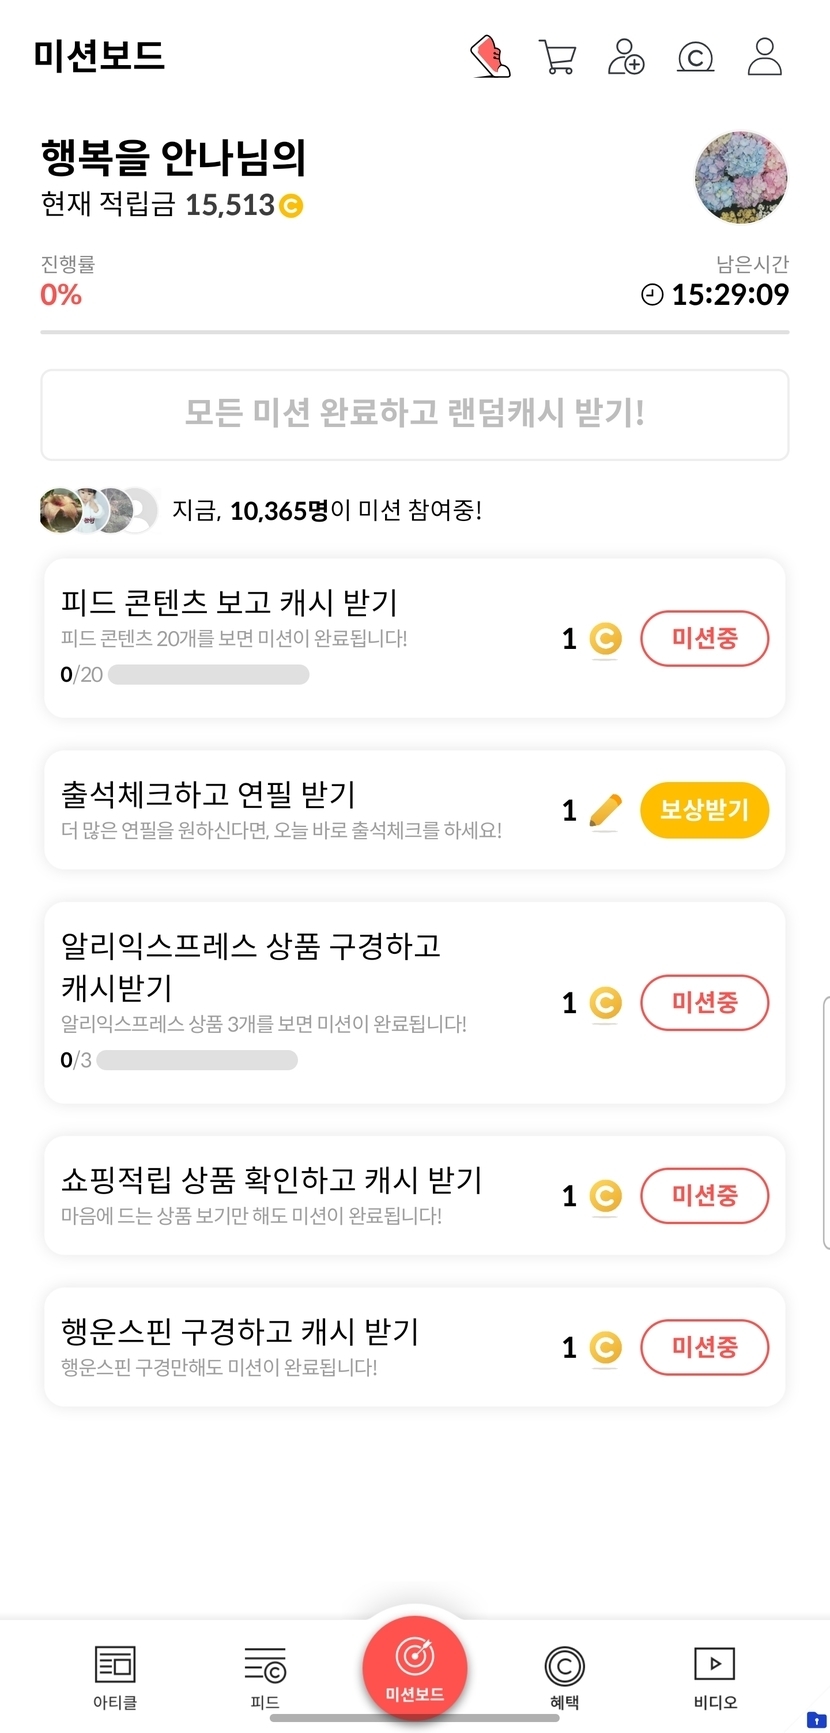Tap 미션중 for feed content mission
This screenshot has height=1733, width=830.
[x=704, y=638]
